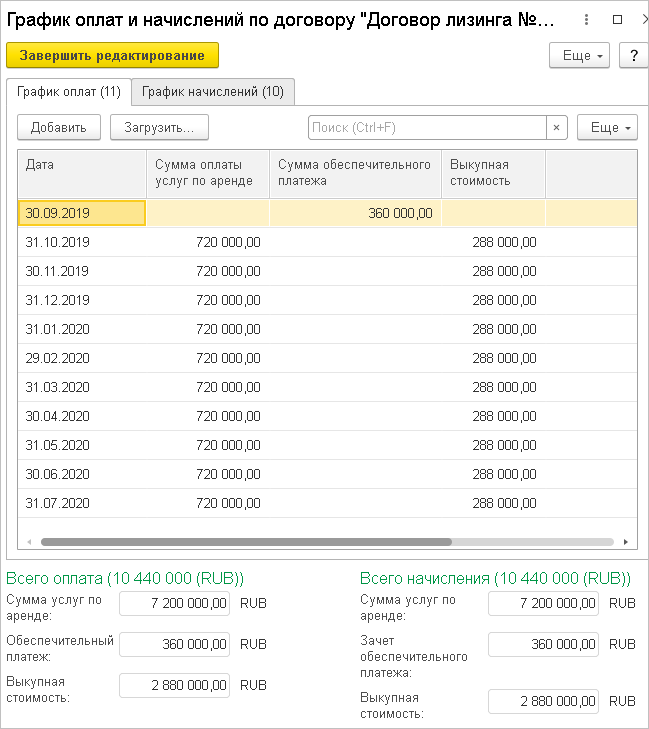Click right arrow of horizontal scrollbar
Screen dimensions: 649x729
tap(626, 542)
